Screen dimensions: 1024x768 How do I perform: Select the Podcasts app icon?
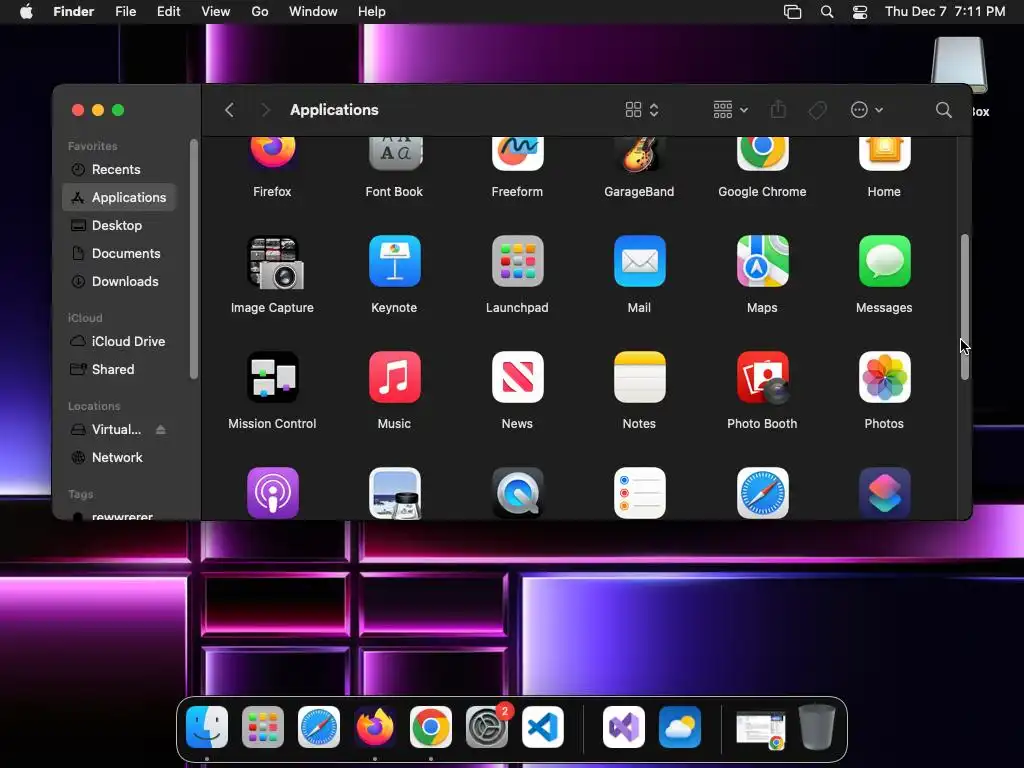click(272, 493)
